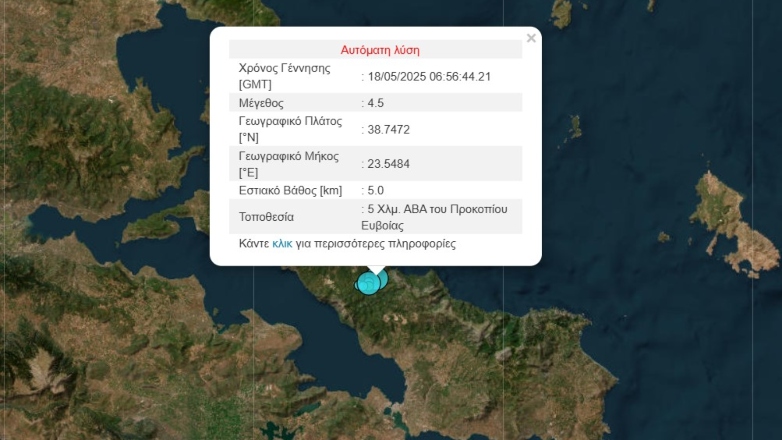Click the 'Μέγεθος' row label
782x440 pixels.
coord(262,102)
